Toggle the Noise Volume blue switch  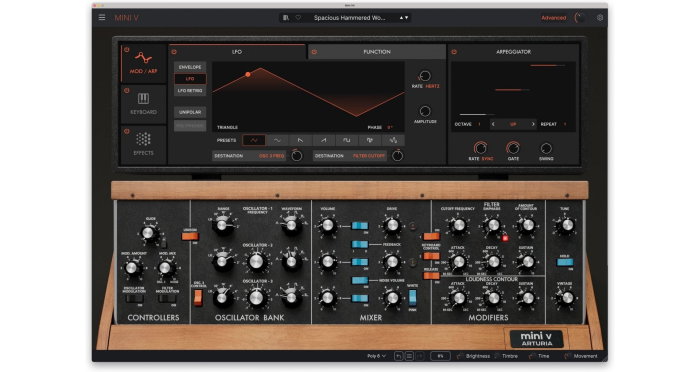[359, 280]
